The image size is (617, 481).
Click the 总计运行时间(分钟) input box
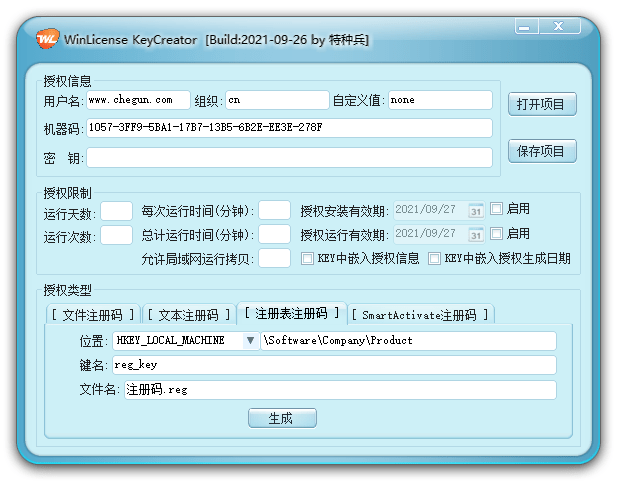(275, 234)
